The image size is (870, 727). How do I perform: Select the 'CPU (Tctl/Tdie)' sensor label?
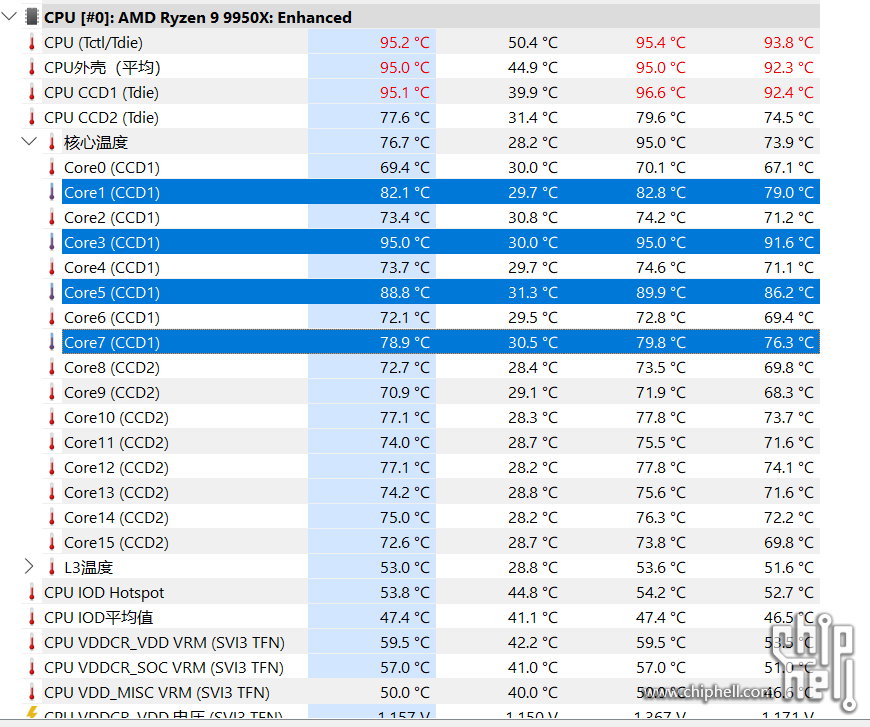(x=93, y=43)
